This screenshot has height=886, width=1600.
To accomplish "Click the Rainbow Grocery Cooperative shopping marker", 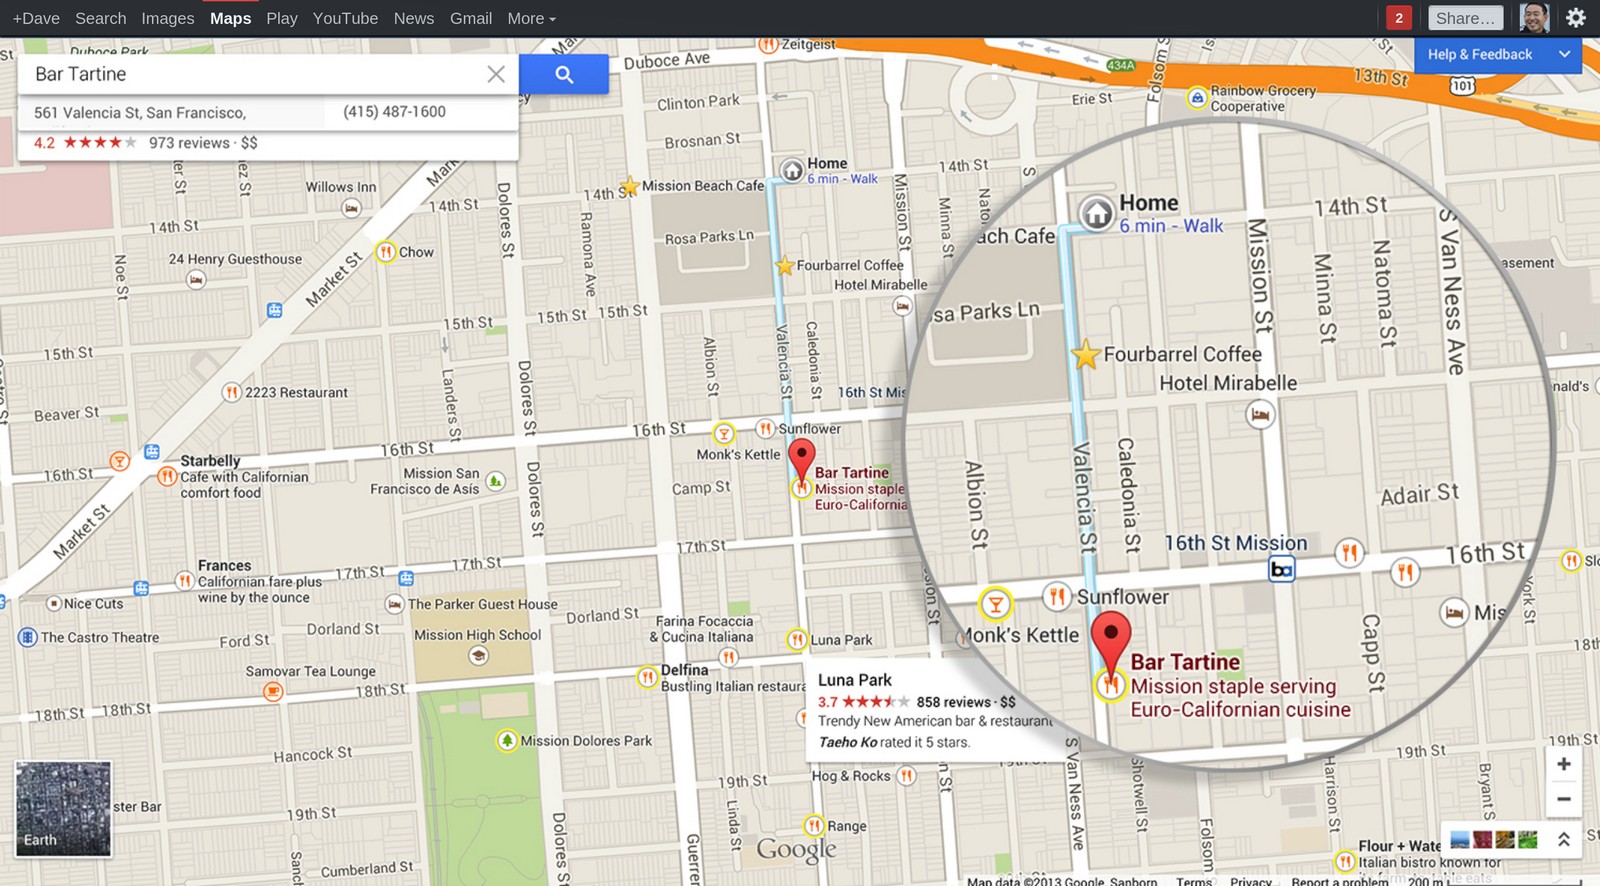I will [x=1197, y=97].
